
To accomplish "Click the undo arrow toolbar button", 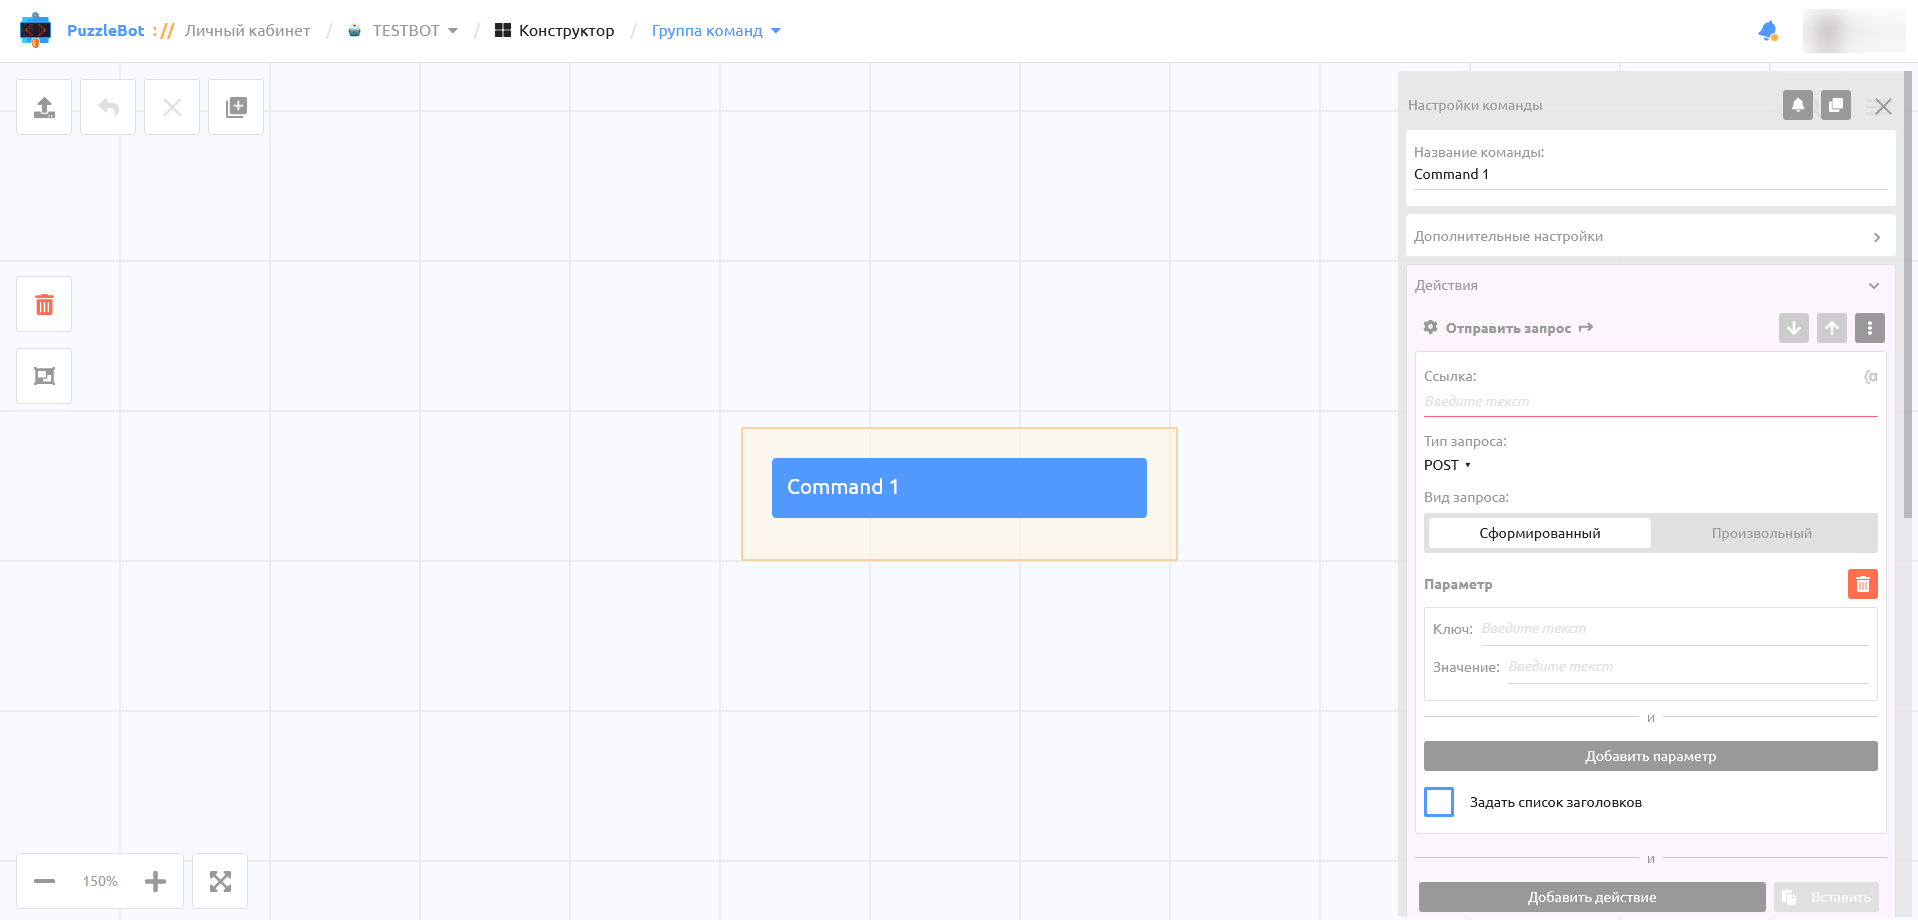I will click(108, 107).
